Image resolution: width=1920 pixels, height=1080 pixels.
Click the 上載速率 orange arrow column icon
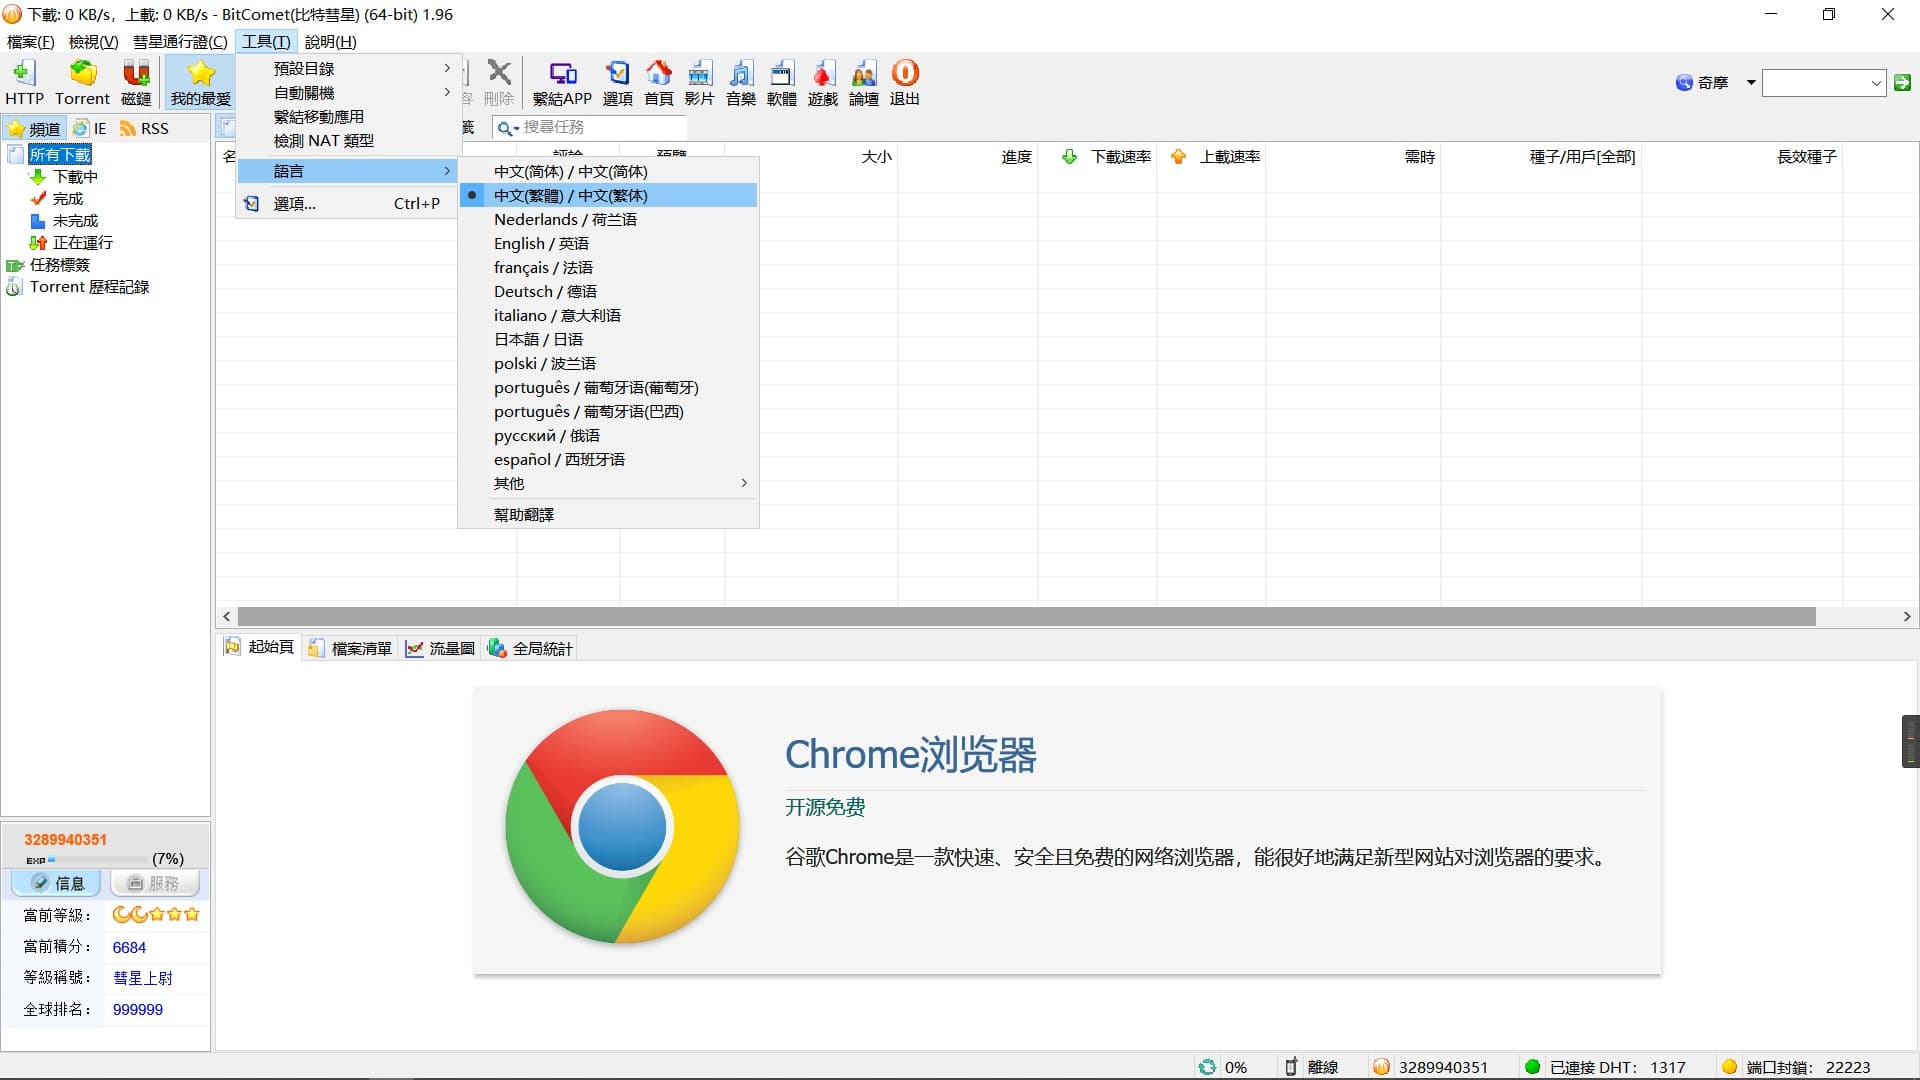[1179, 157]
